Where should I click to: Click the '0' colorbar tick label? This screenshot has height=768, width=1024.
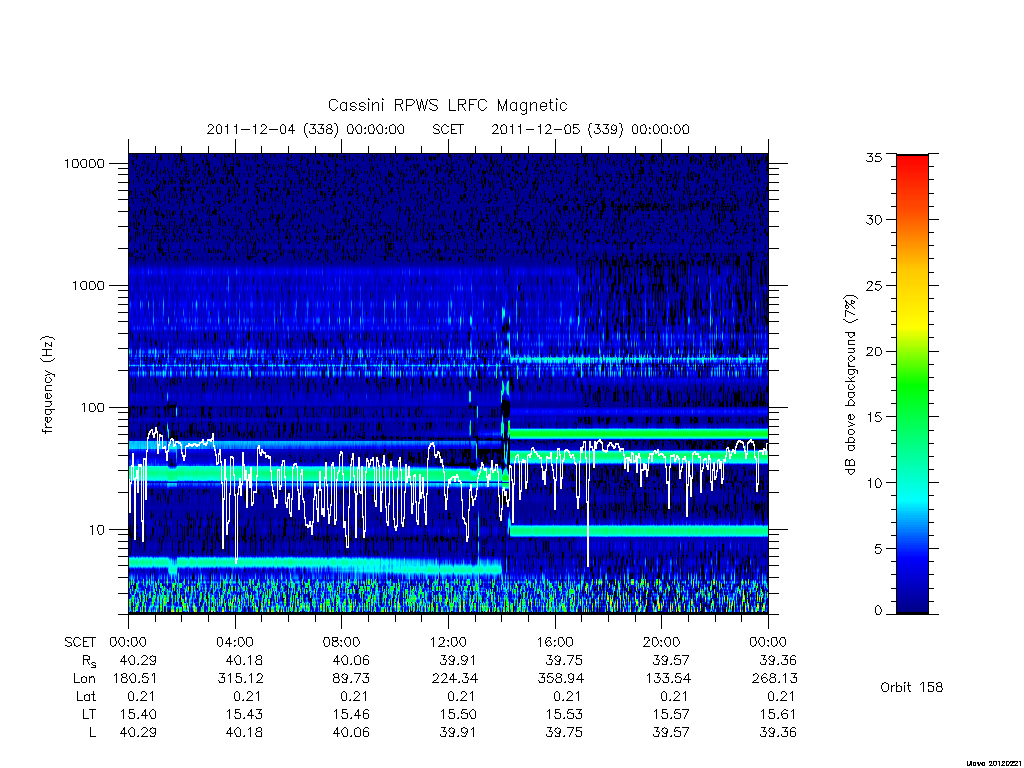pos(878,611)
